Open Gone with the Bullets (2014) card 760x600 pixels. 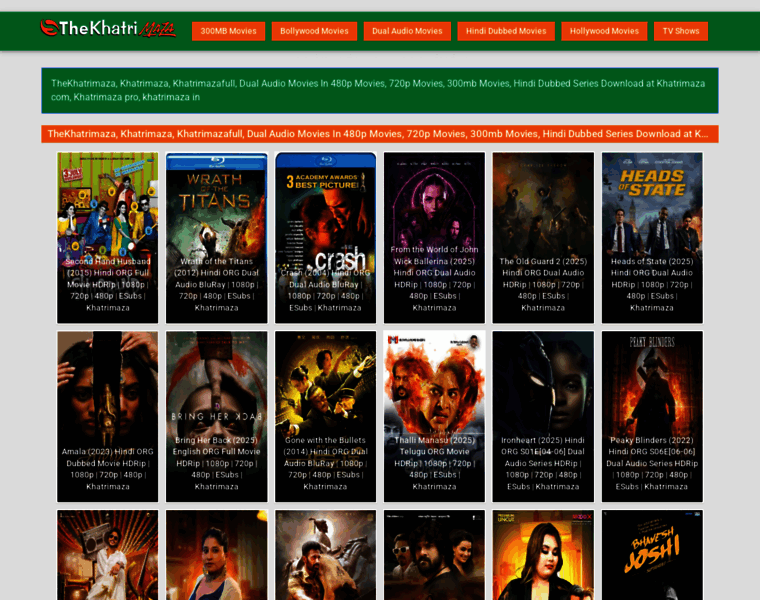(325, 416)
